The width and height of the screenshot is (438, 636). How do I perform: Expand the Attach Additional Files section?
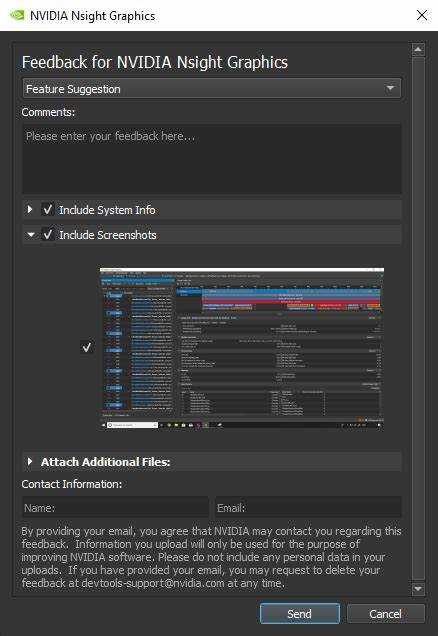(30, 462)
